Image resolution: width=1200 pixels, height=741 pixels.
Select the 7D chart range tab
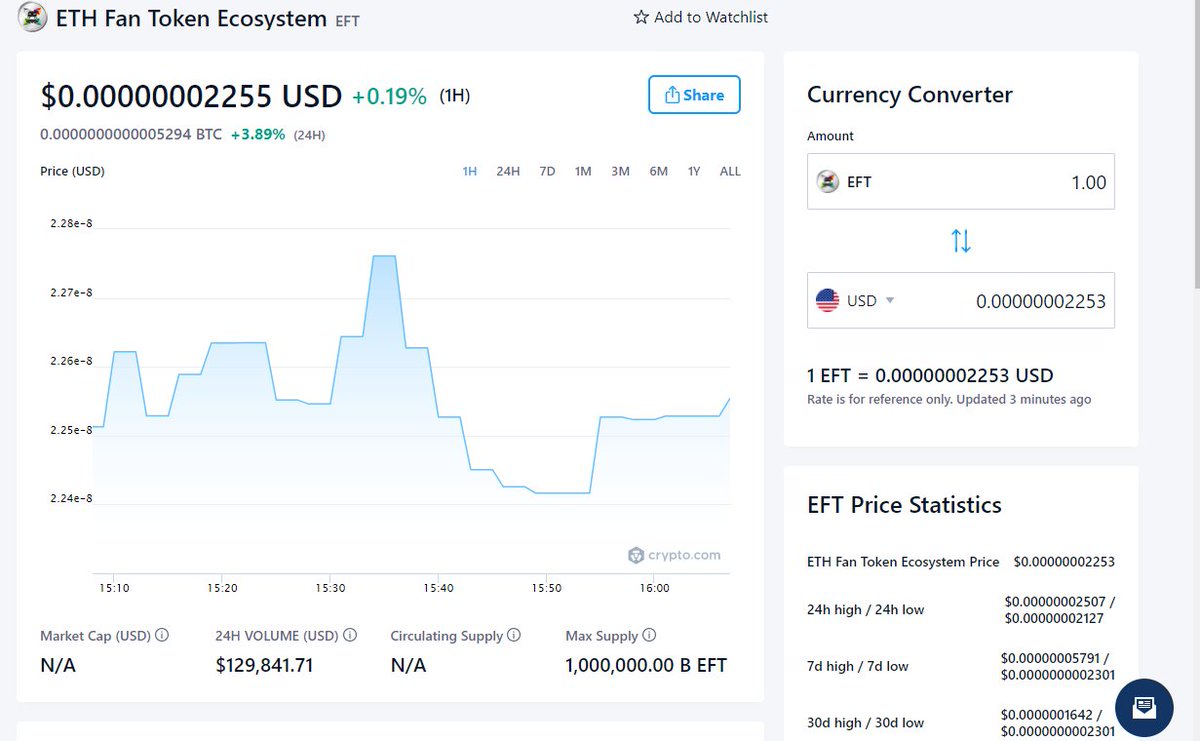[x=547, y=171]
